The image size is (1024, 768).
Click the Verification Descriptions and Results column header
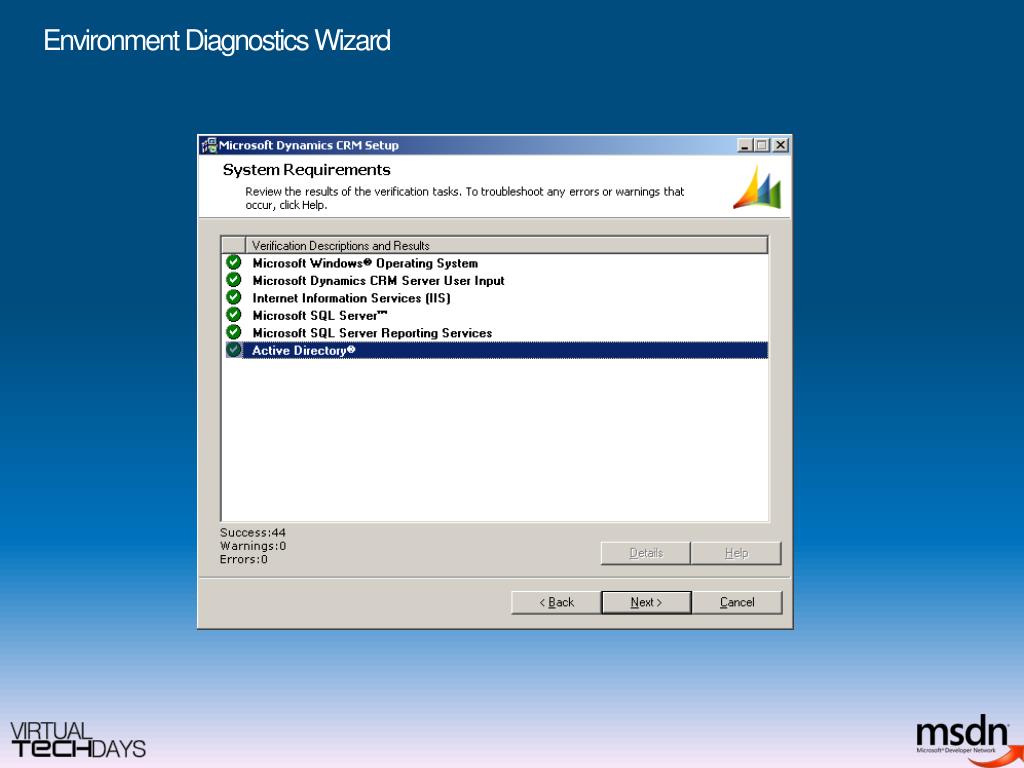pyautogui.click(x=506, y=246)
